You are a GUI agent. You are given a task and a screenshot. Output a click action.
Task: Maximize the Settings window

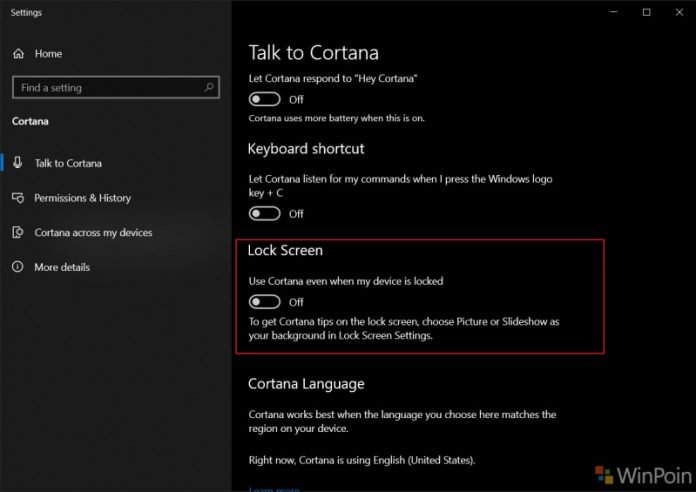(x=647, y=12)
